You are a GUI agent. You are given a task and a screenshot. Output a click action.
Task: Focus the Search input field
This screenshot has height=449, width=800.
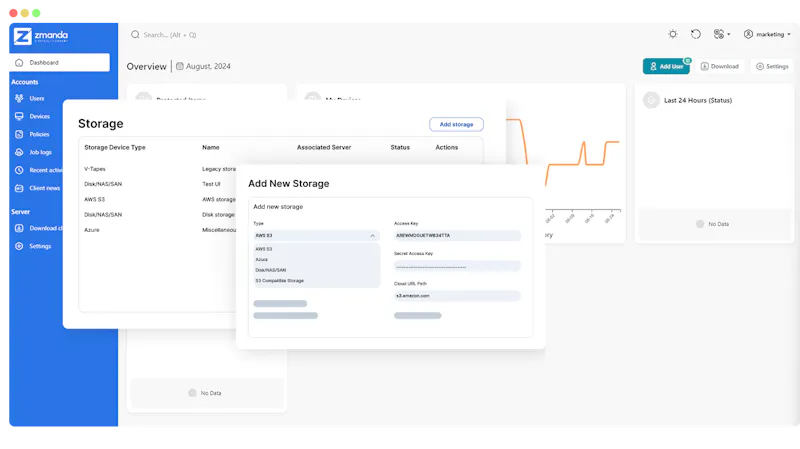pyautogui.click(x=169, y=35)
